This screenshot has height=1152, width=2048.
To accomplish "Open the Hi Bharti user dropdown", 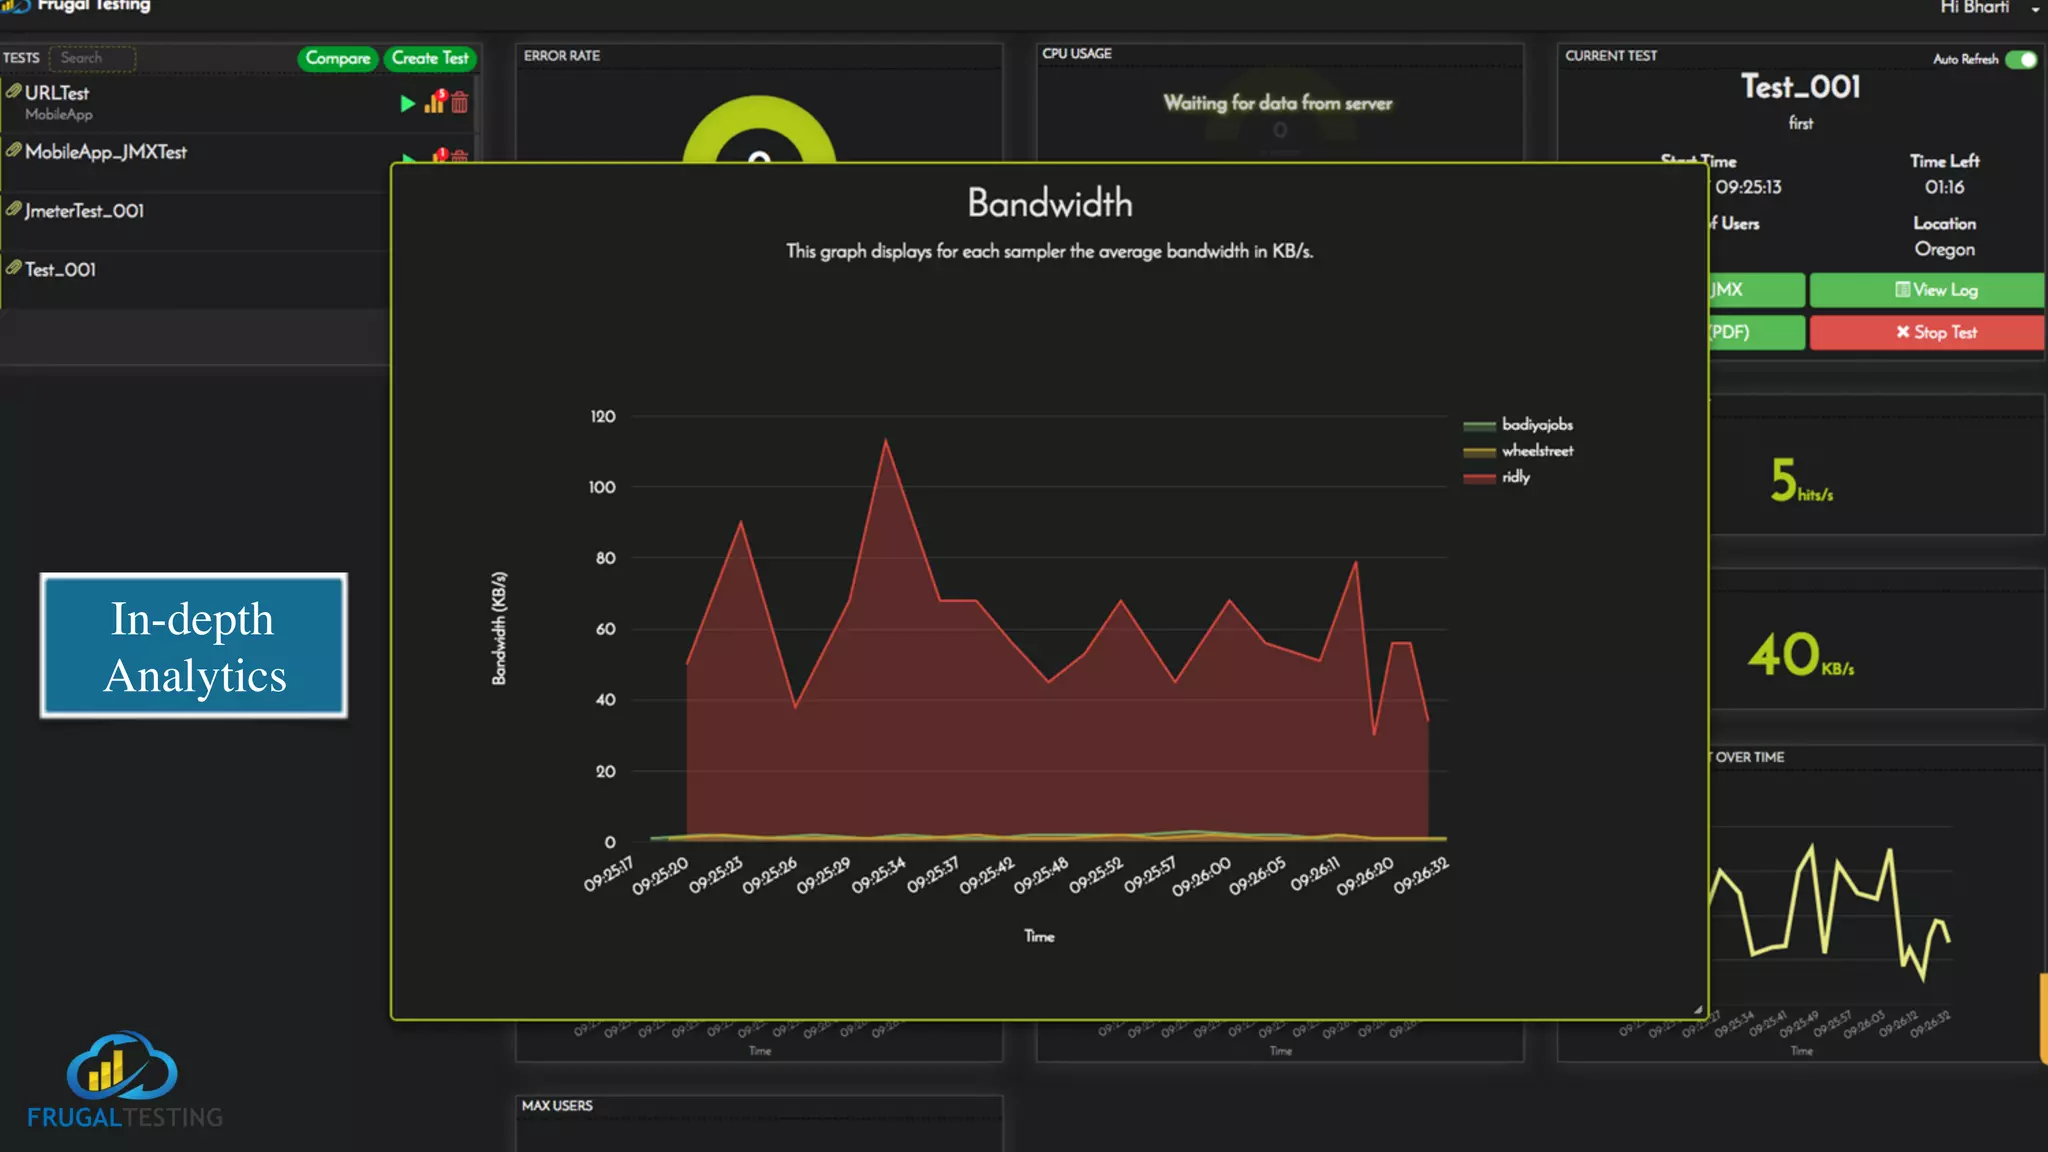I will [x=2034, y=9].
